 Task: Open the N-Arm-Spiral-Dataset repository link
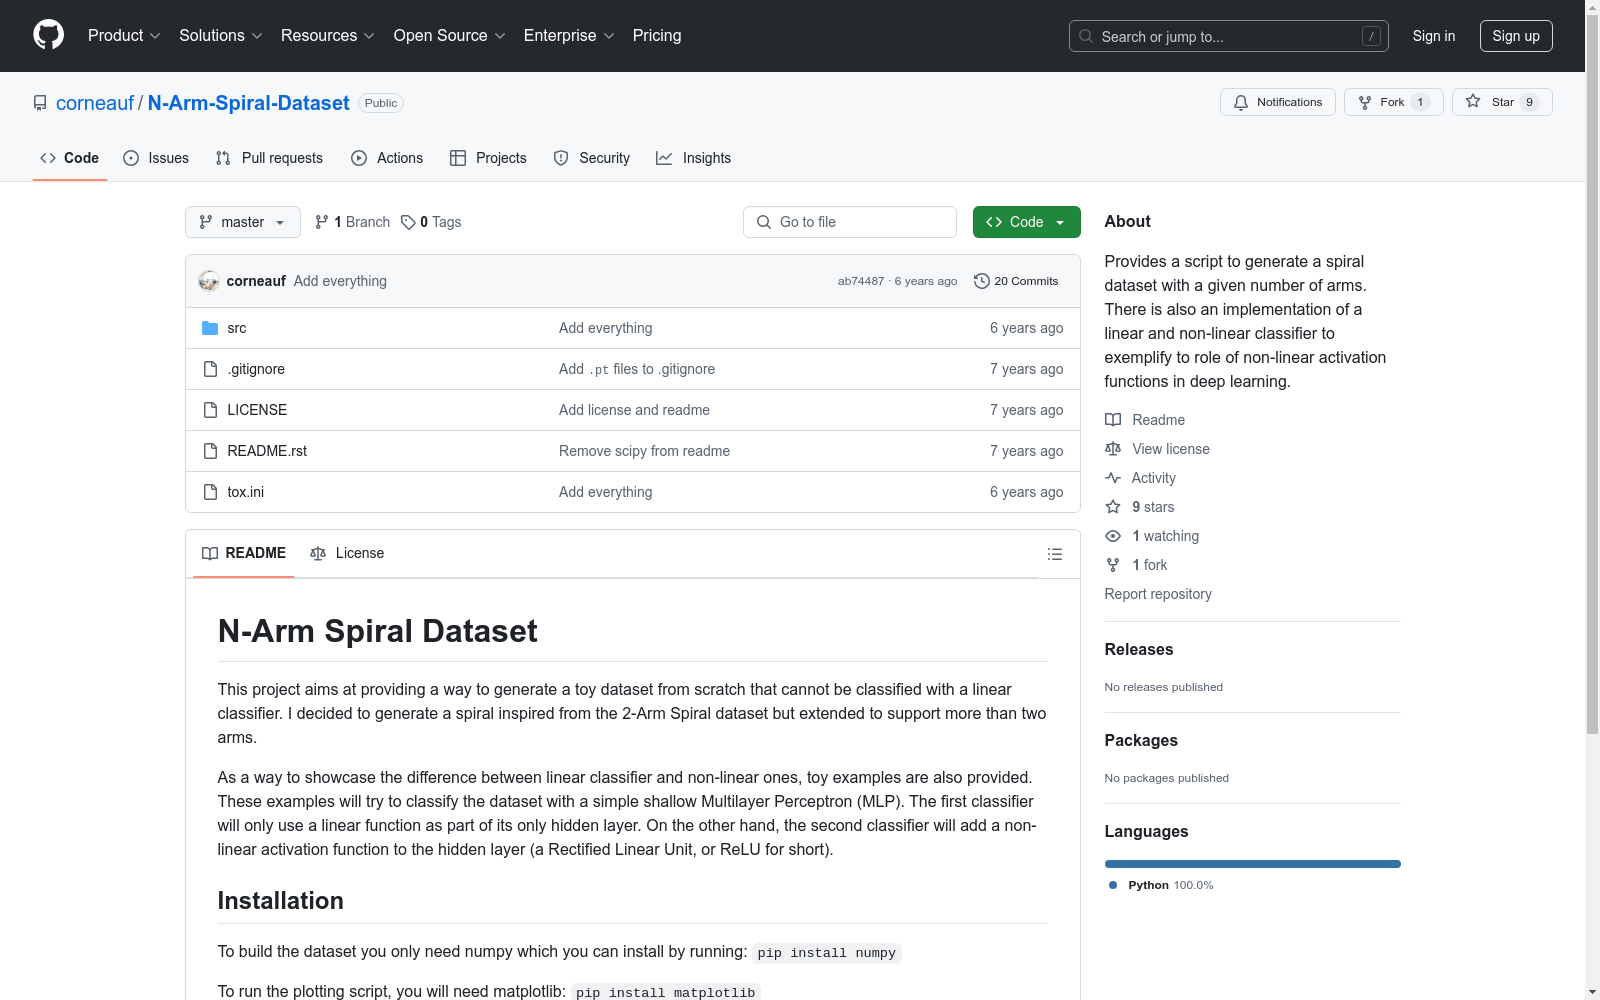click(x=248, y=103)
